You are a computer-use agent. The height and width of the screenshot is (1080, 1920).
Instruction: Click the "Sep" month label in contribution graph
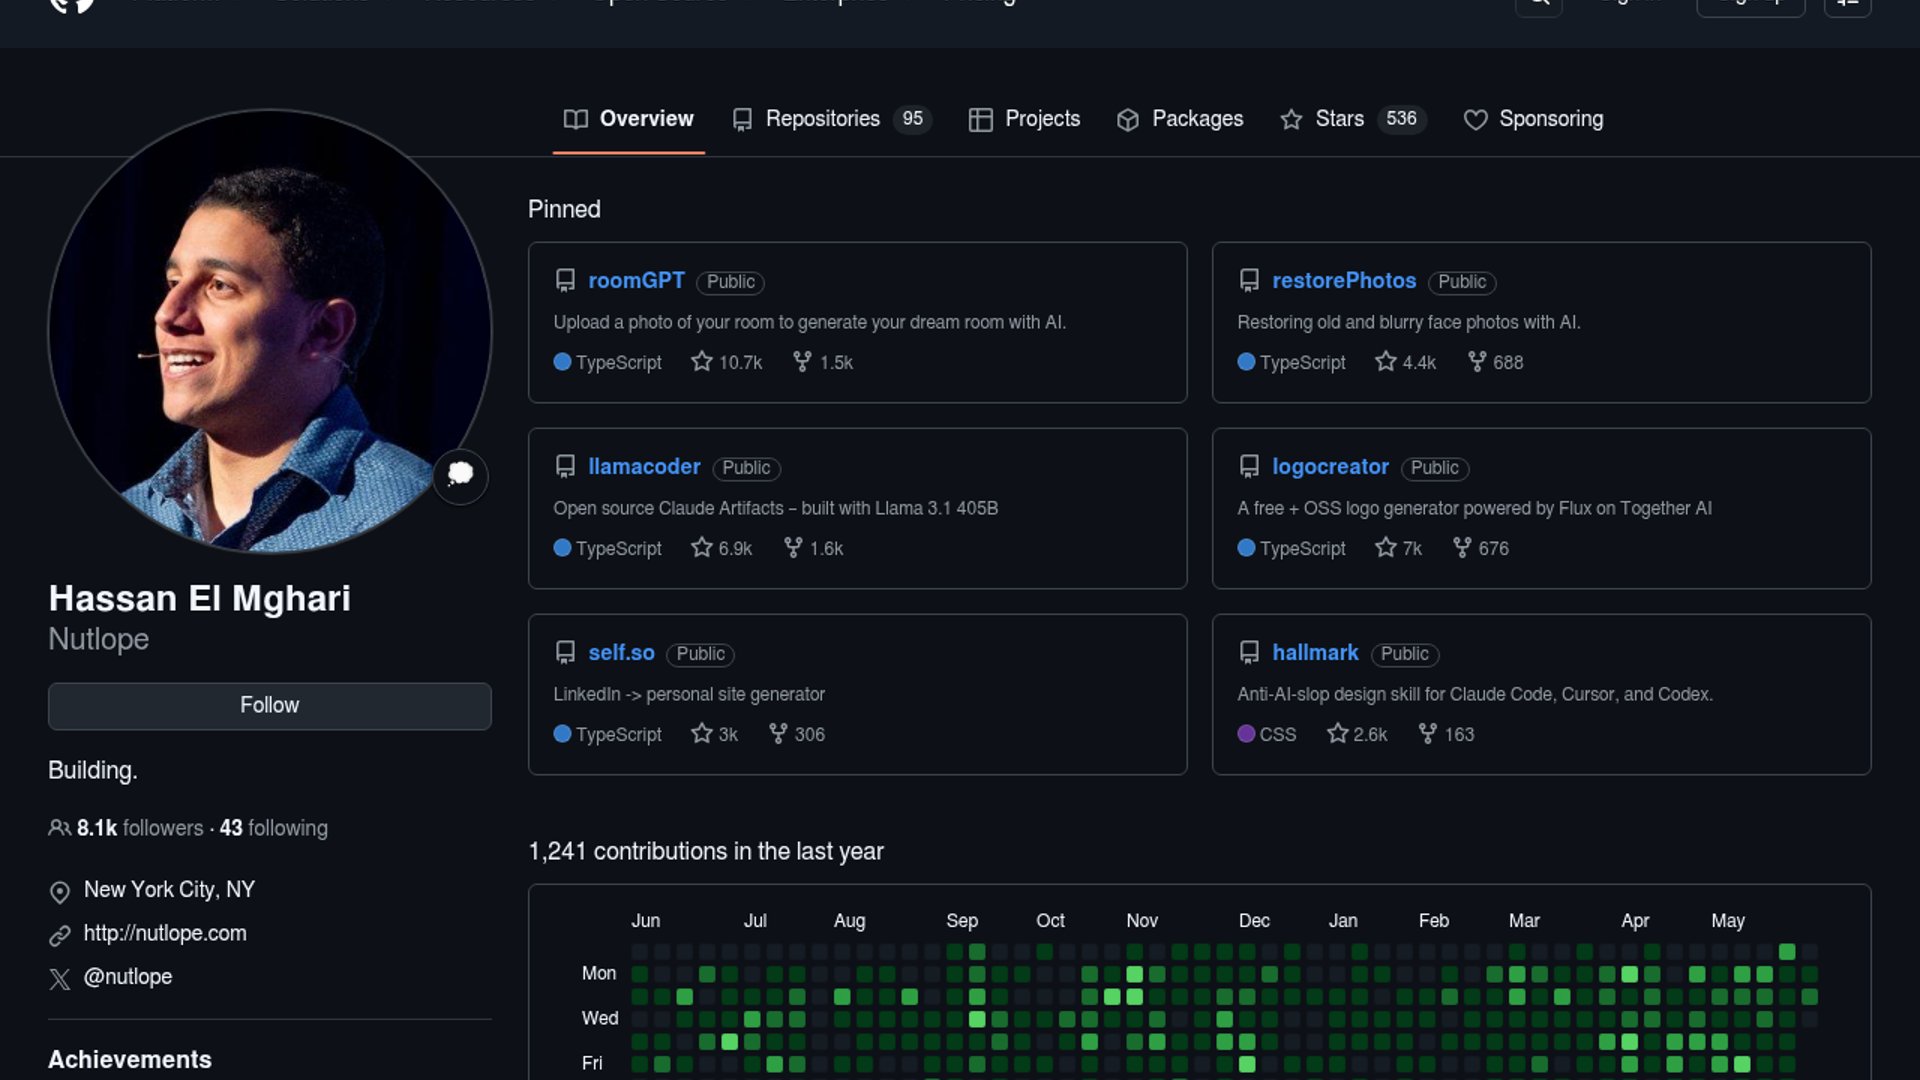[x=962, y=921]
